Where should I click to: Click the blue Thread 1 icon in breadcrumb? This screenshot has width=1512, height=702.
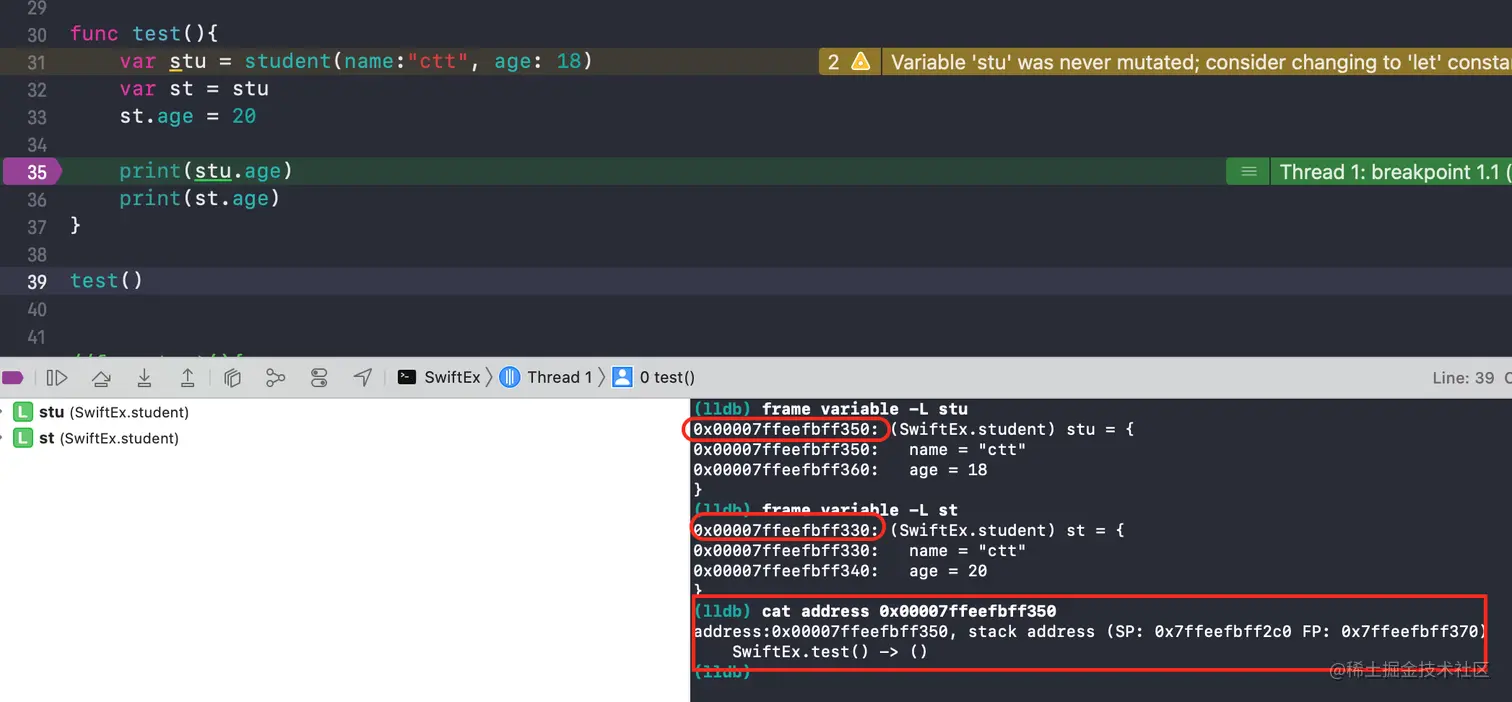pos(510,377)
